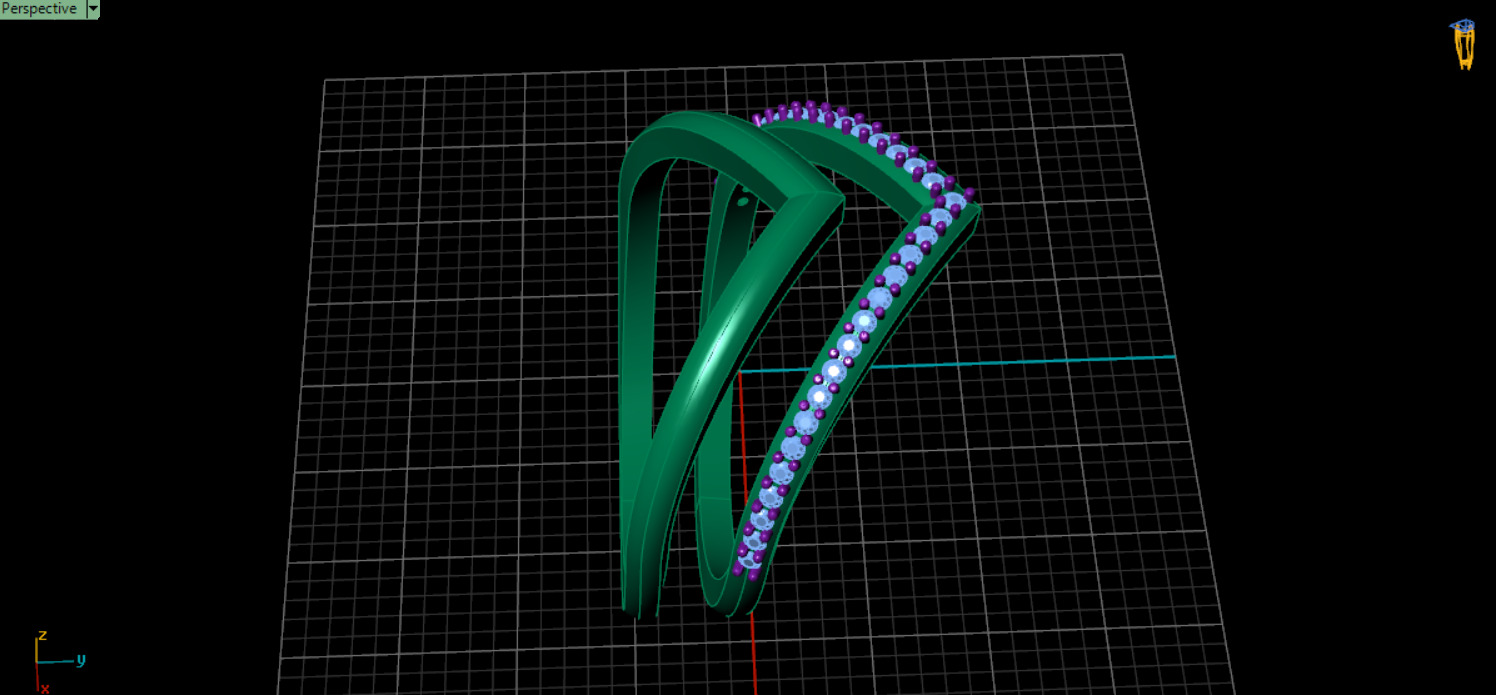Screen dimensions: 1496x695
Task: Open the Perspective viewport dropdown arrow
Action: tap(93, 9)
